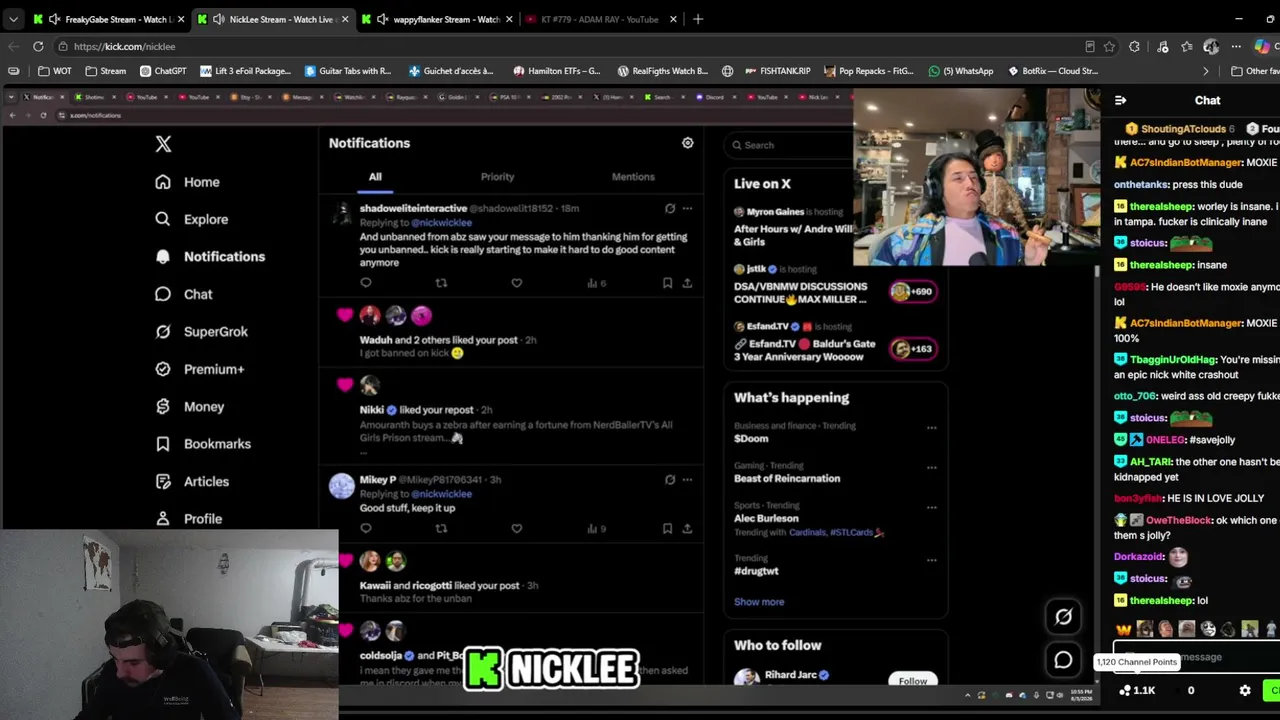The height and width of the screenshot is (720, 1280).
Task: Open more options for Beast of Reincarnation trend
Action: pos(931,467)
